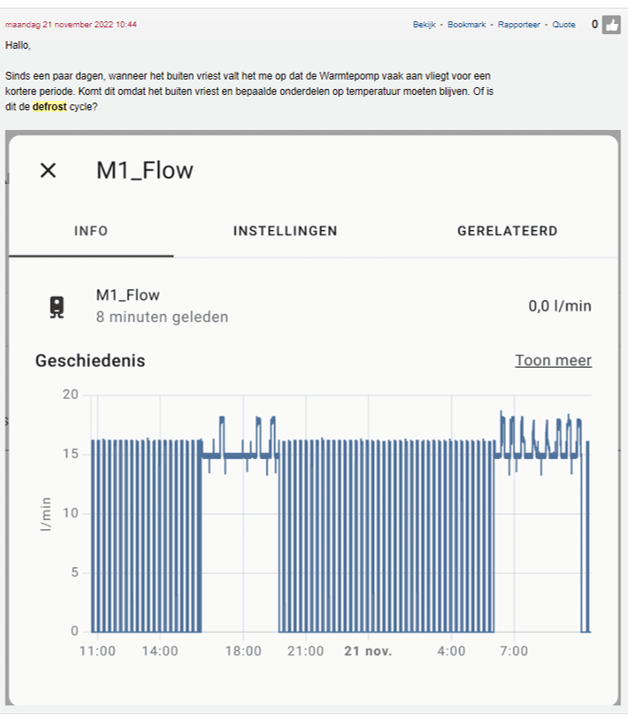This screenshot has height=720, width=628.
Task: Click the Geschiedenis heading
Action: (90, 360)
